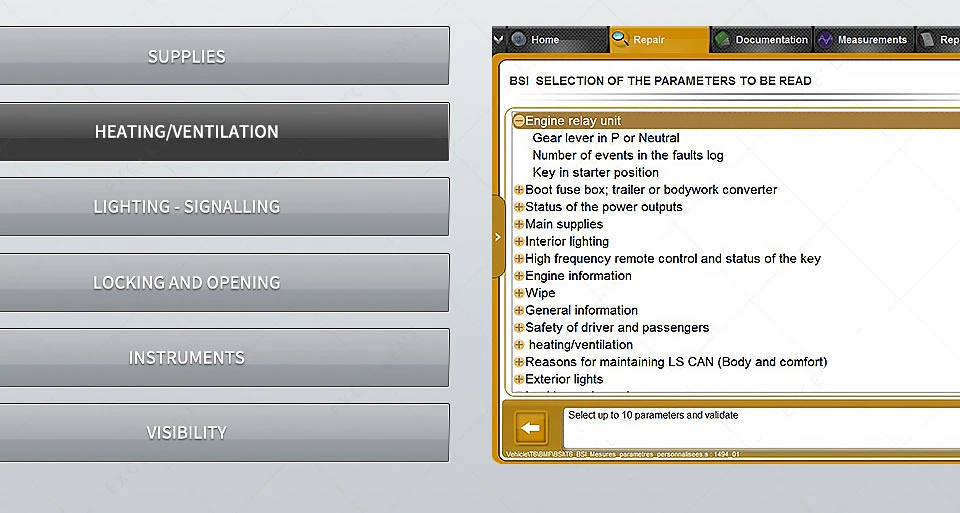Expand the Engine information node
Viewport: 960px width, 513px height.
pyautogui.click(x=519, y=275)
